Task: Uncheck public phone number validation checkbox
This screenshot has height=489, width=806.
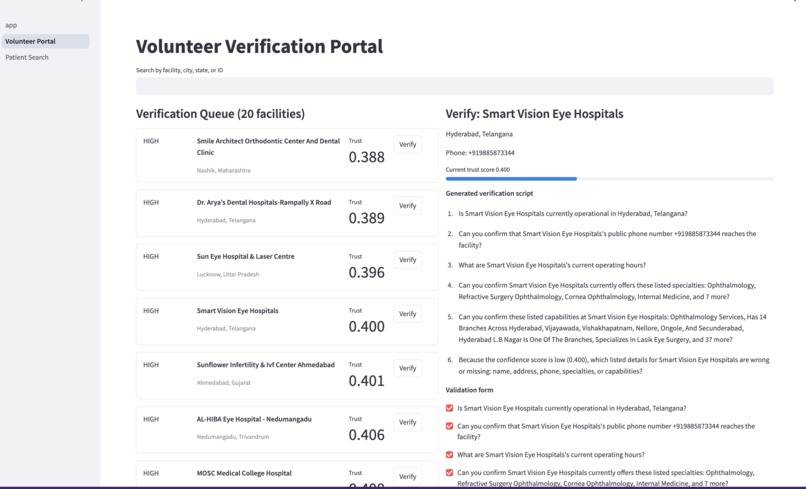Action: 449,426
